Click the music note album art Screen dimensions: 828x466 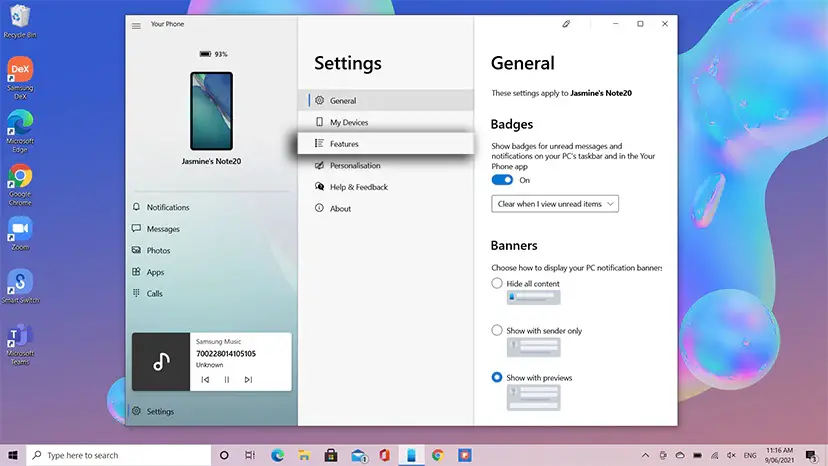[x=161, y=362]
